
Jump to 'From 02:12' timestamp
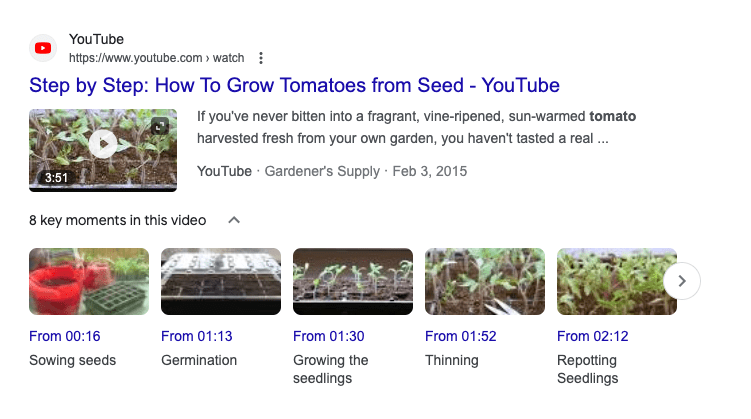[592, 336]
